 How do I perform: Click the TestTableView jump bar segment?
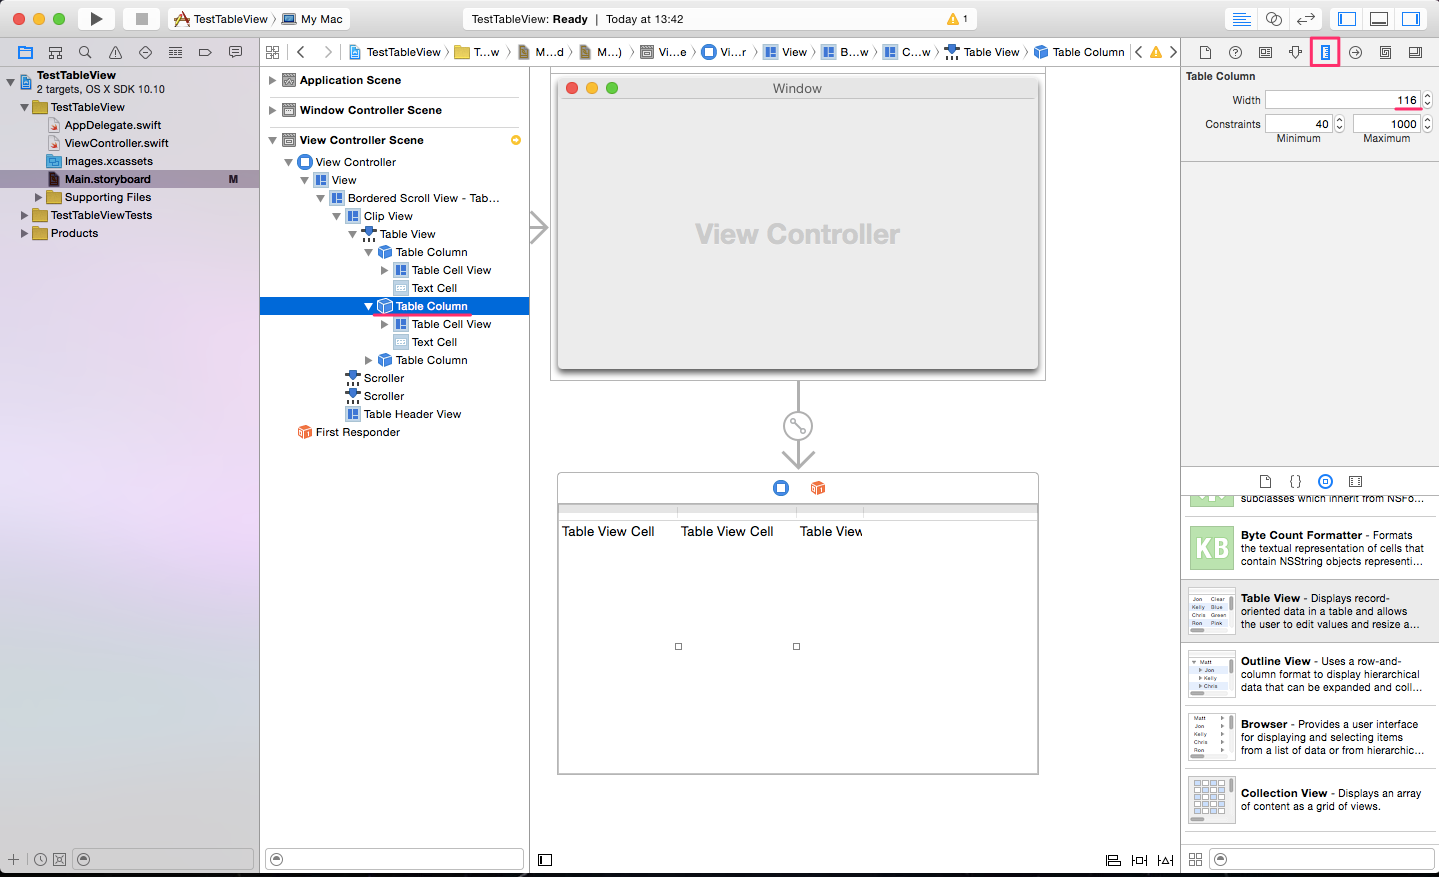[395, 52]
